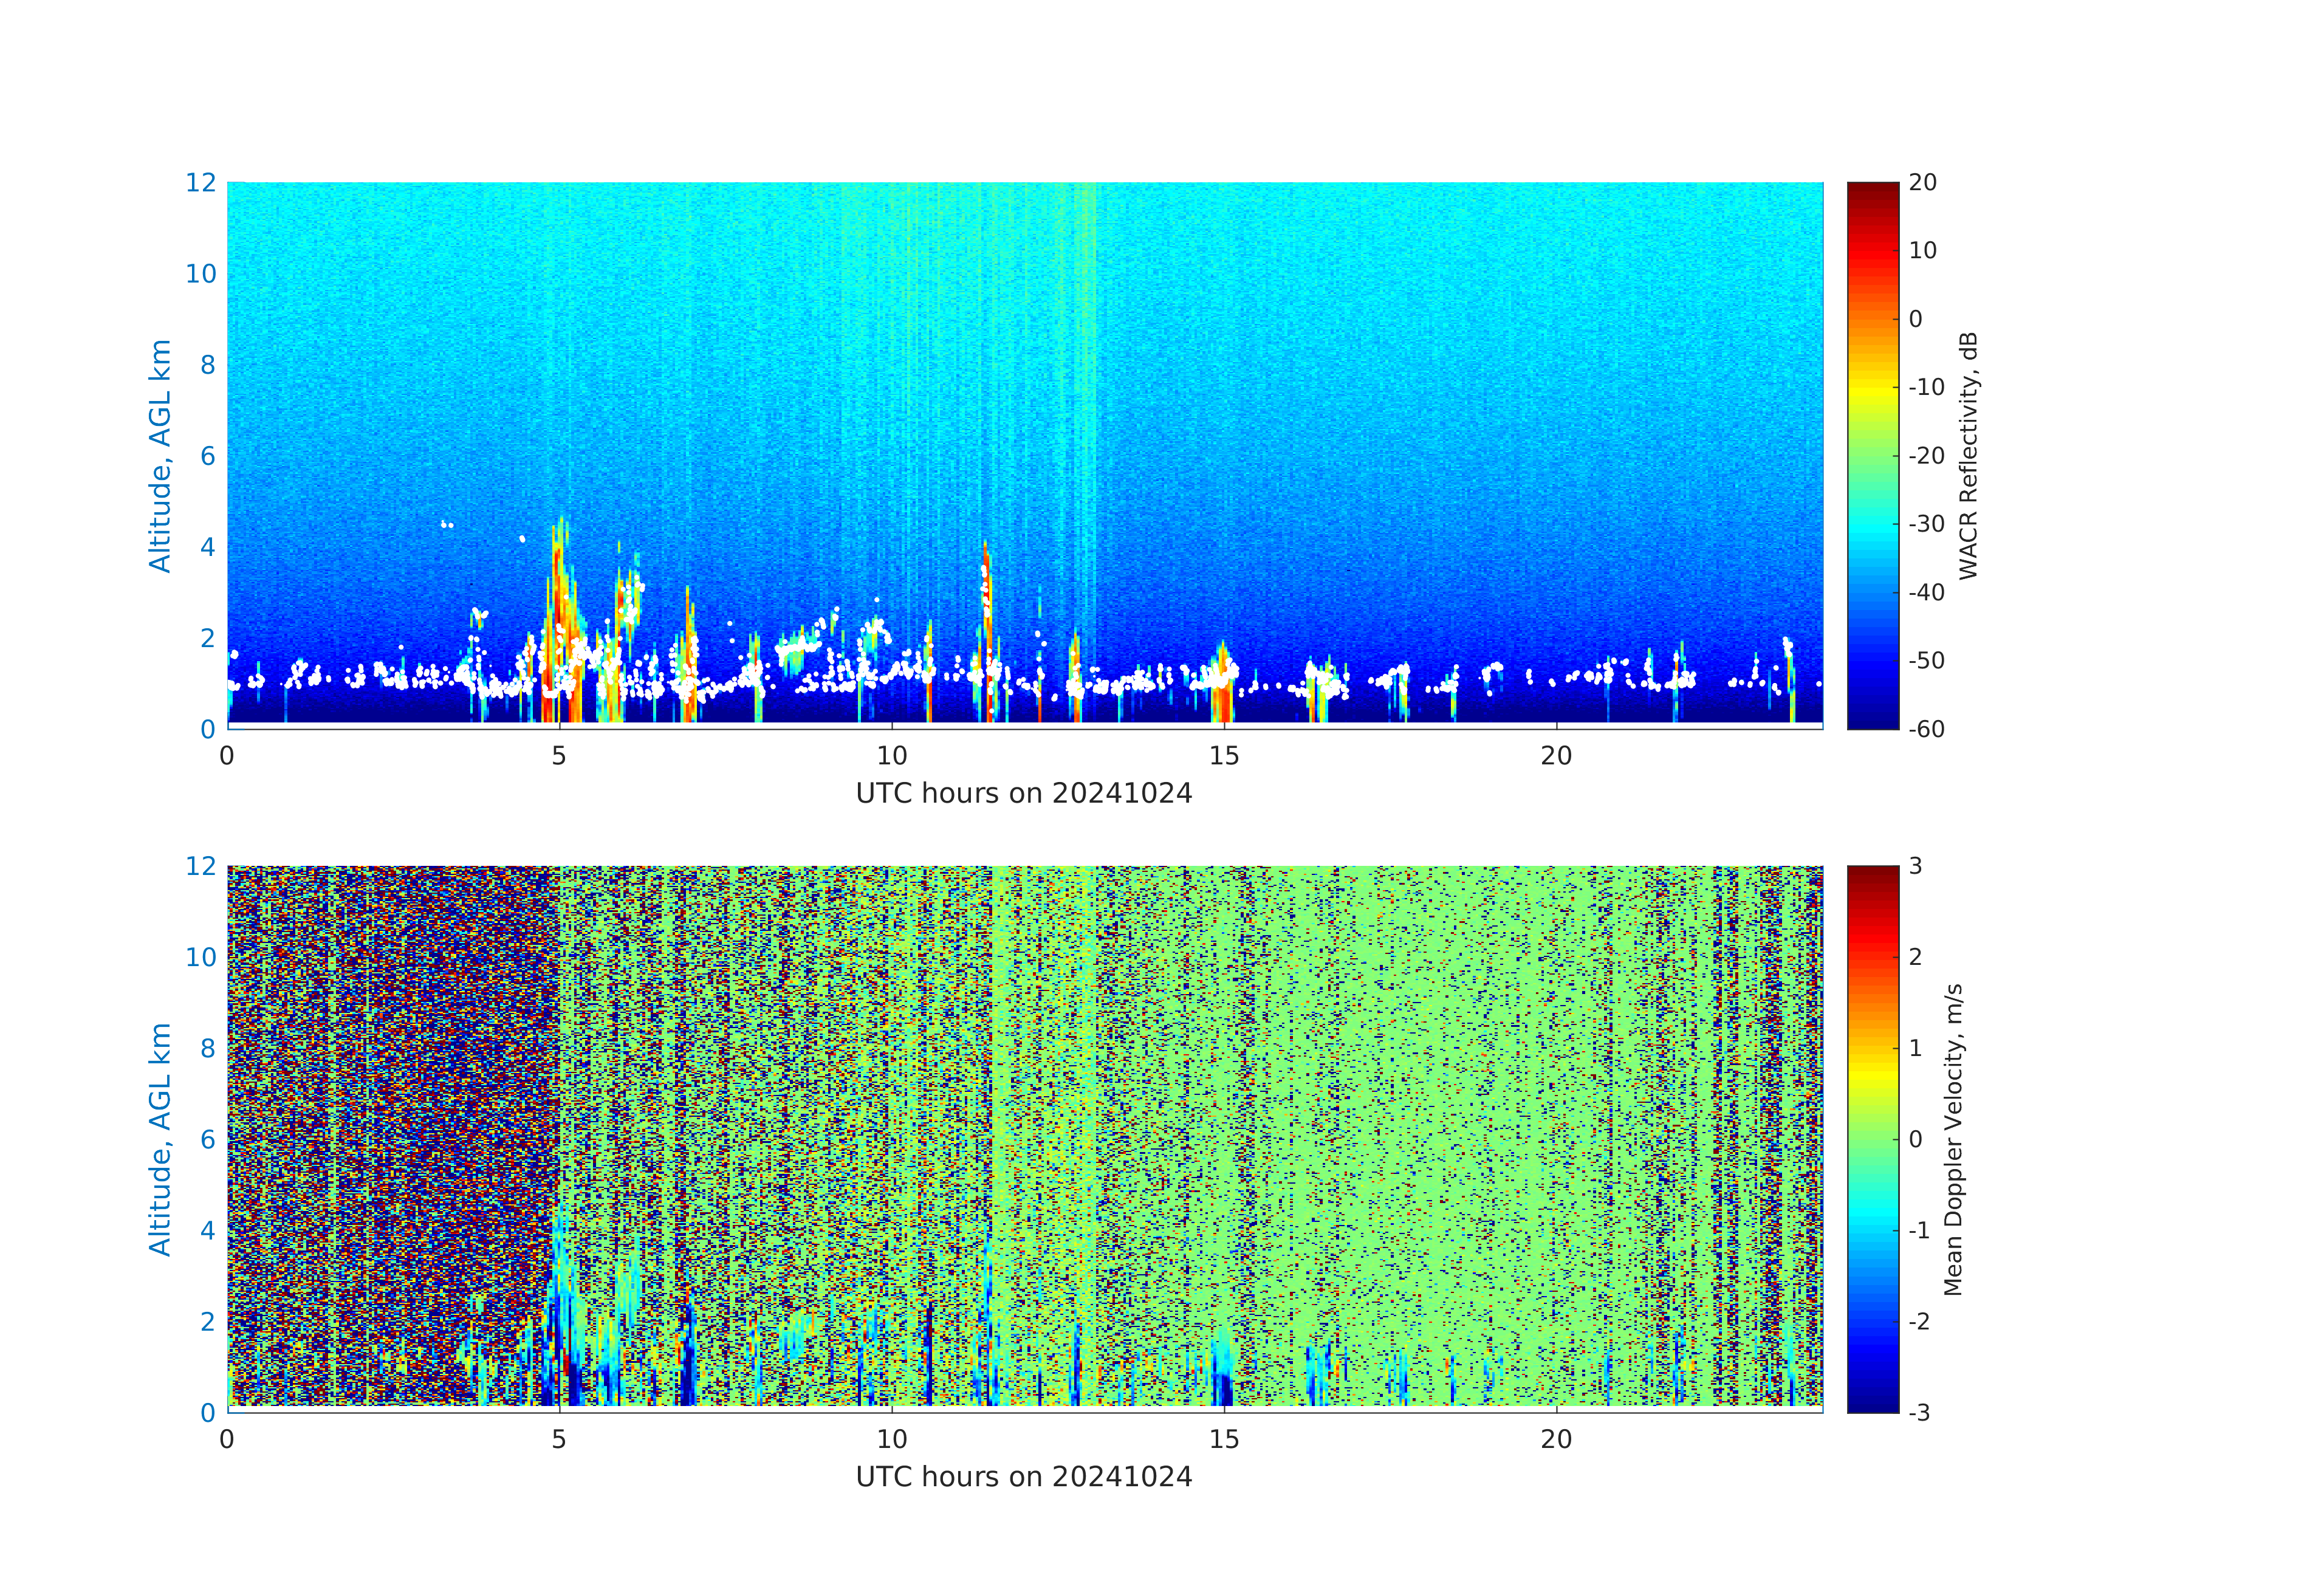Click the 3 tick on Doppler colorbar
Viewport: 2324px width, 1595px height.
click(1915, 866)
